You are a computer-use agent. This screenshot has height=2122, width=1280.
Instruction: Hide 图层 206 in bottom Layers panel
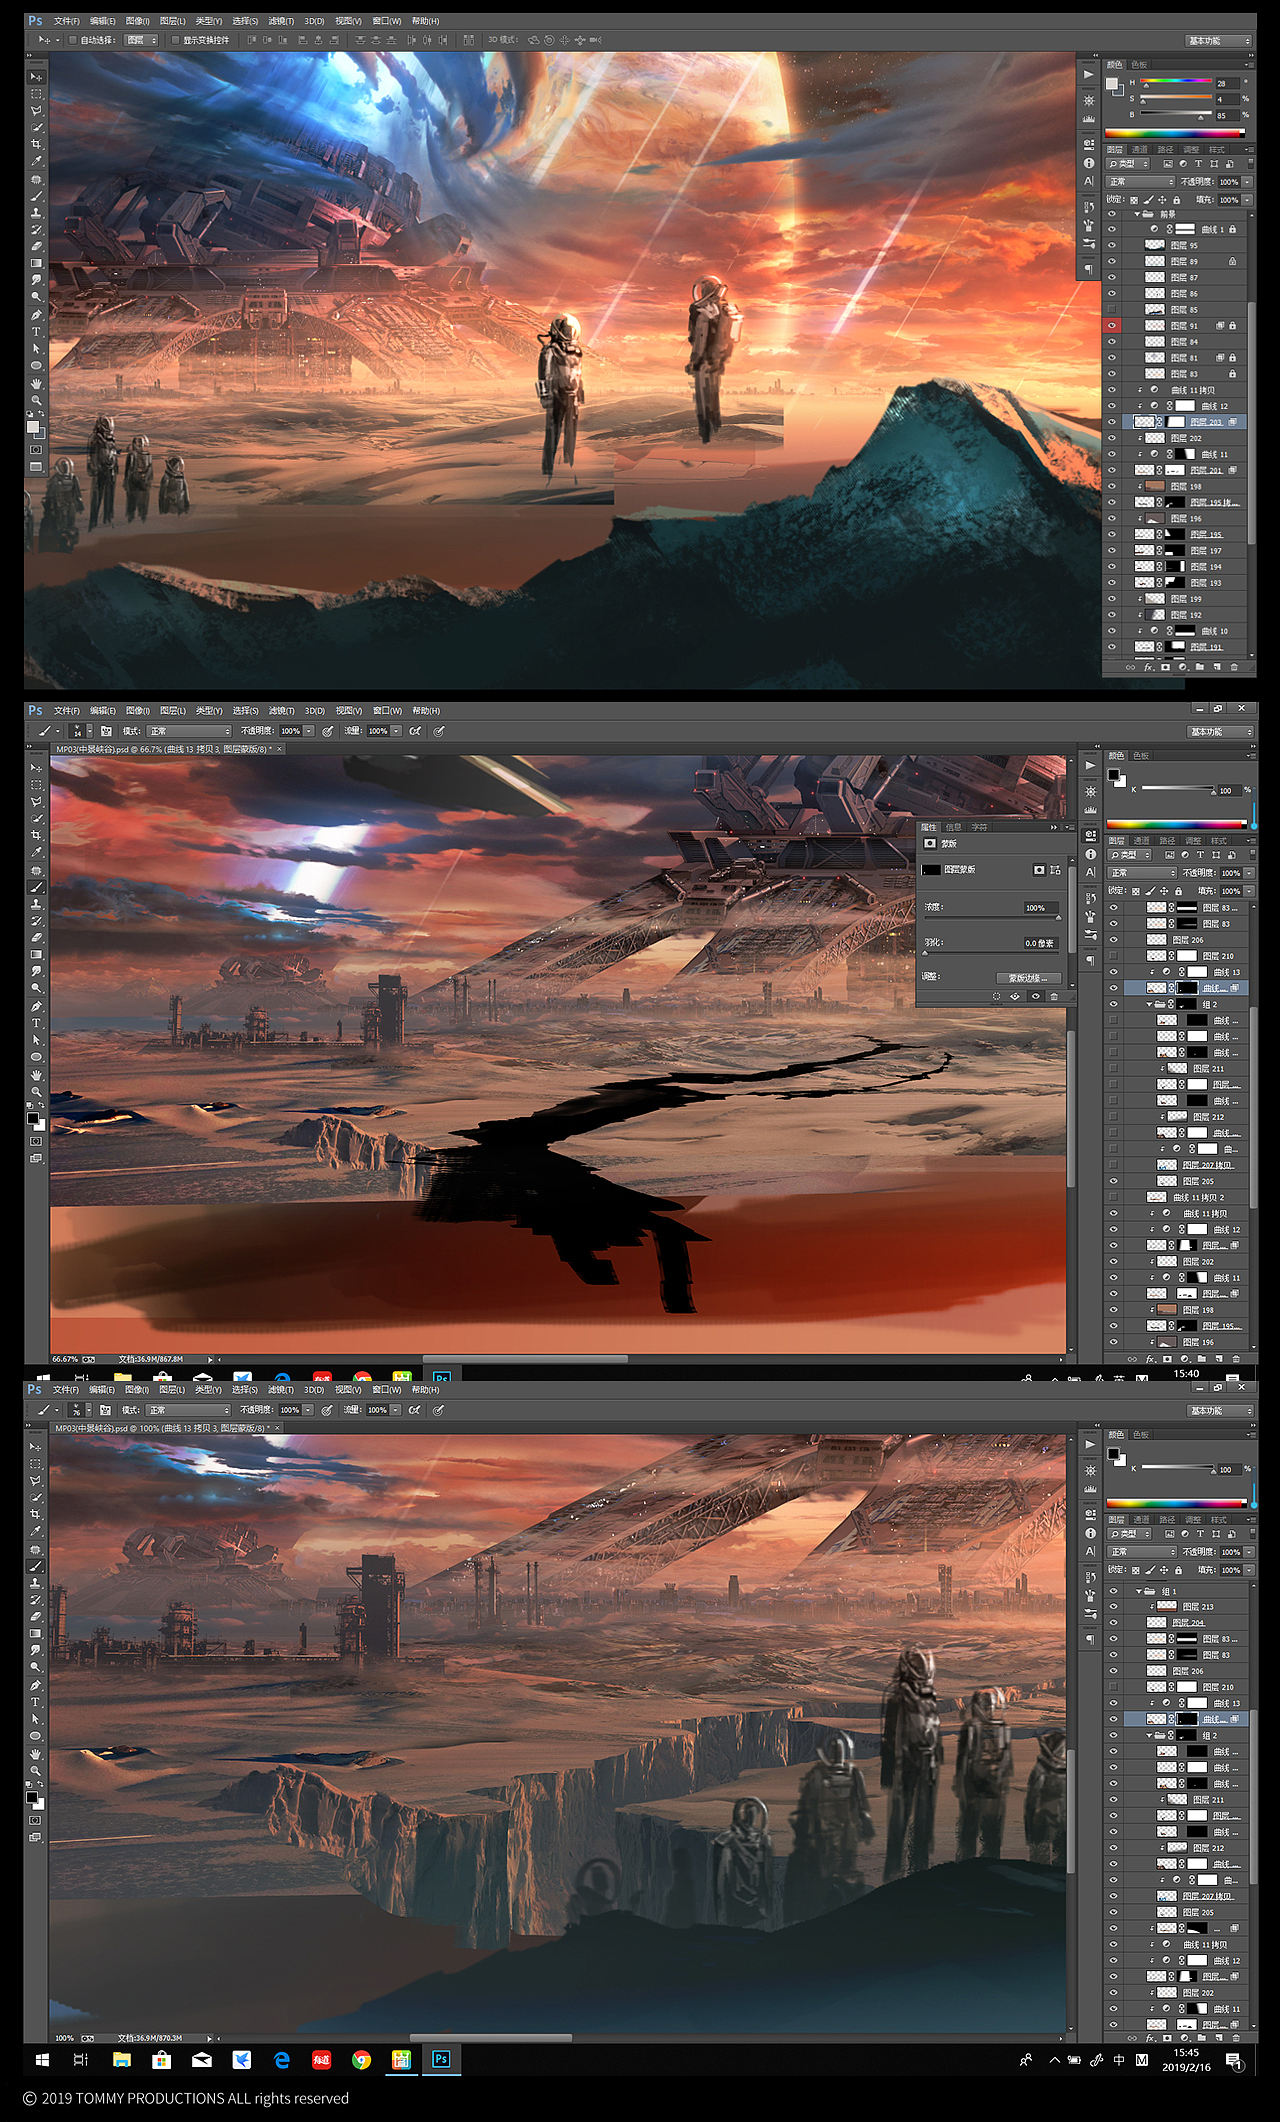[1113, 1671]
